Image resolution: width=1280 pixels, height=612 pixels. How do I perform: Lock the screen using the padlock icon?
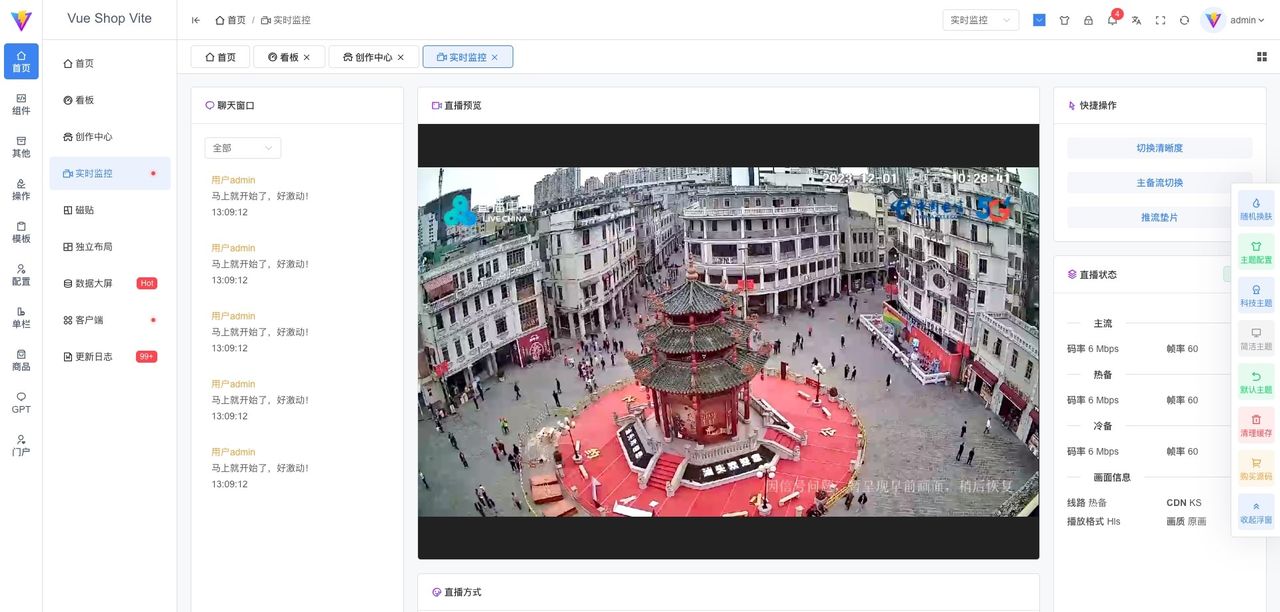(1088, 20)
